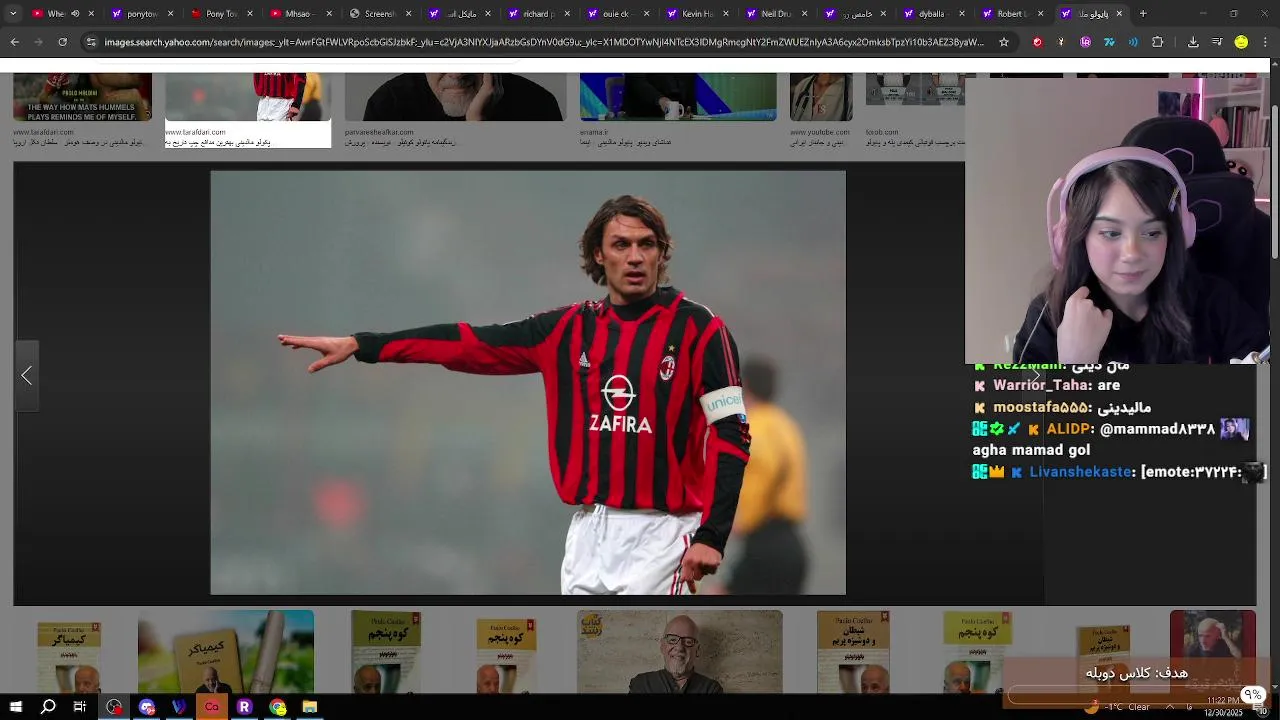Select the www.youtube.com result thumbnail

pos(821,98)
